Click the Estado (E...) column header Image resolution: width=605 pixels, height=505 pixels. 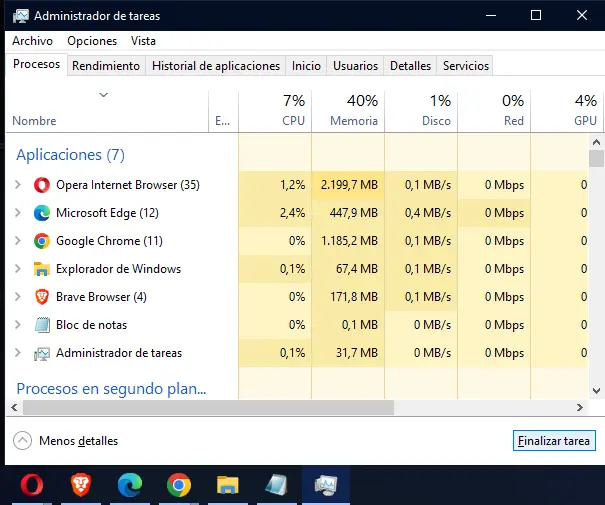(x=223, y=111)
